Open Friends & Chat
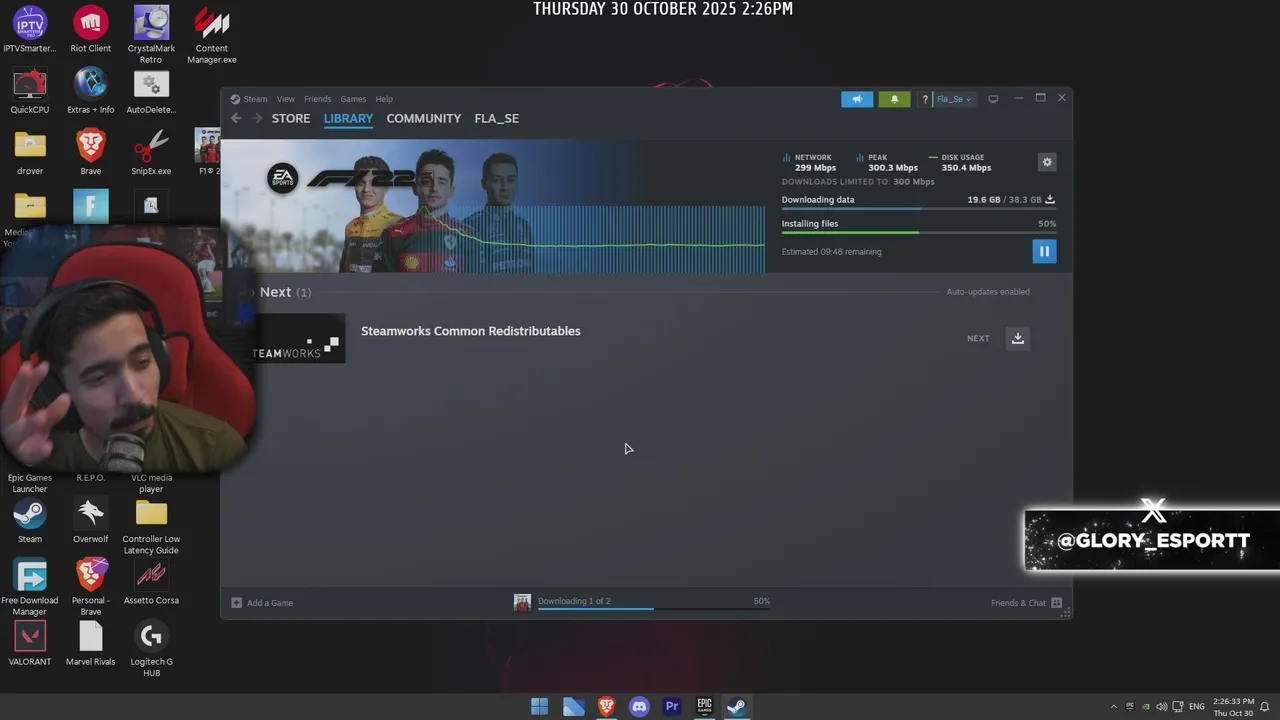 pos(1018,603)
